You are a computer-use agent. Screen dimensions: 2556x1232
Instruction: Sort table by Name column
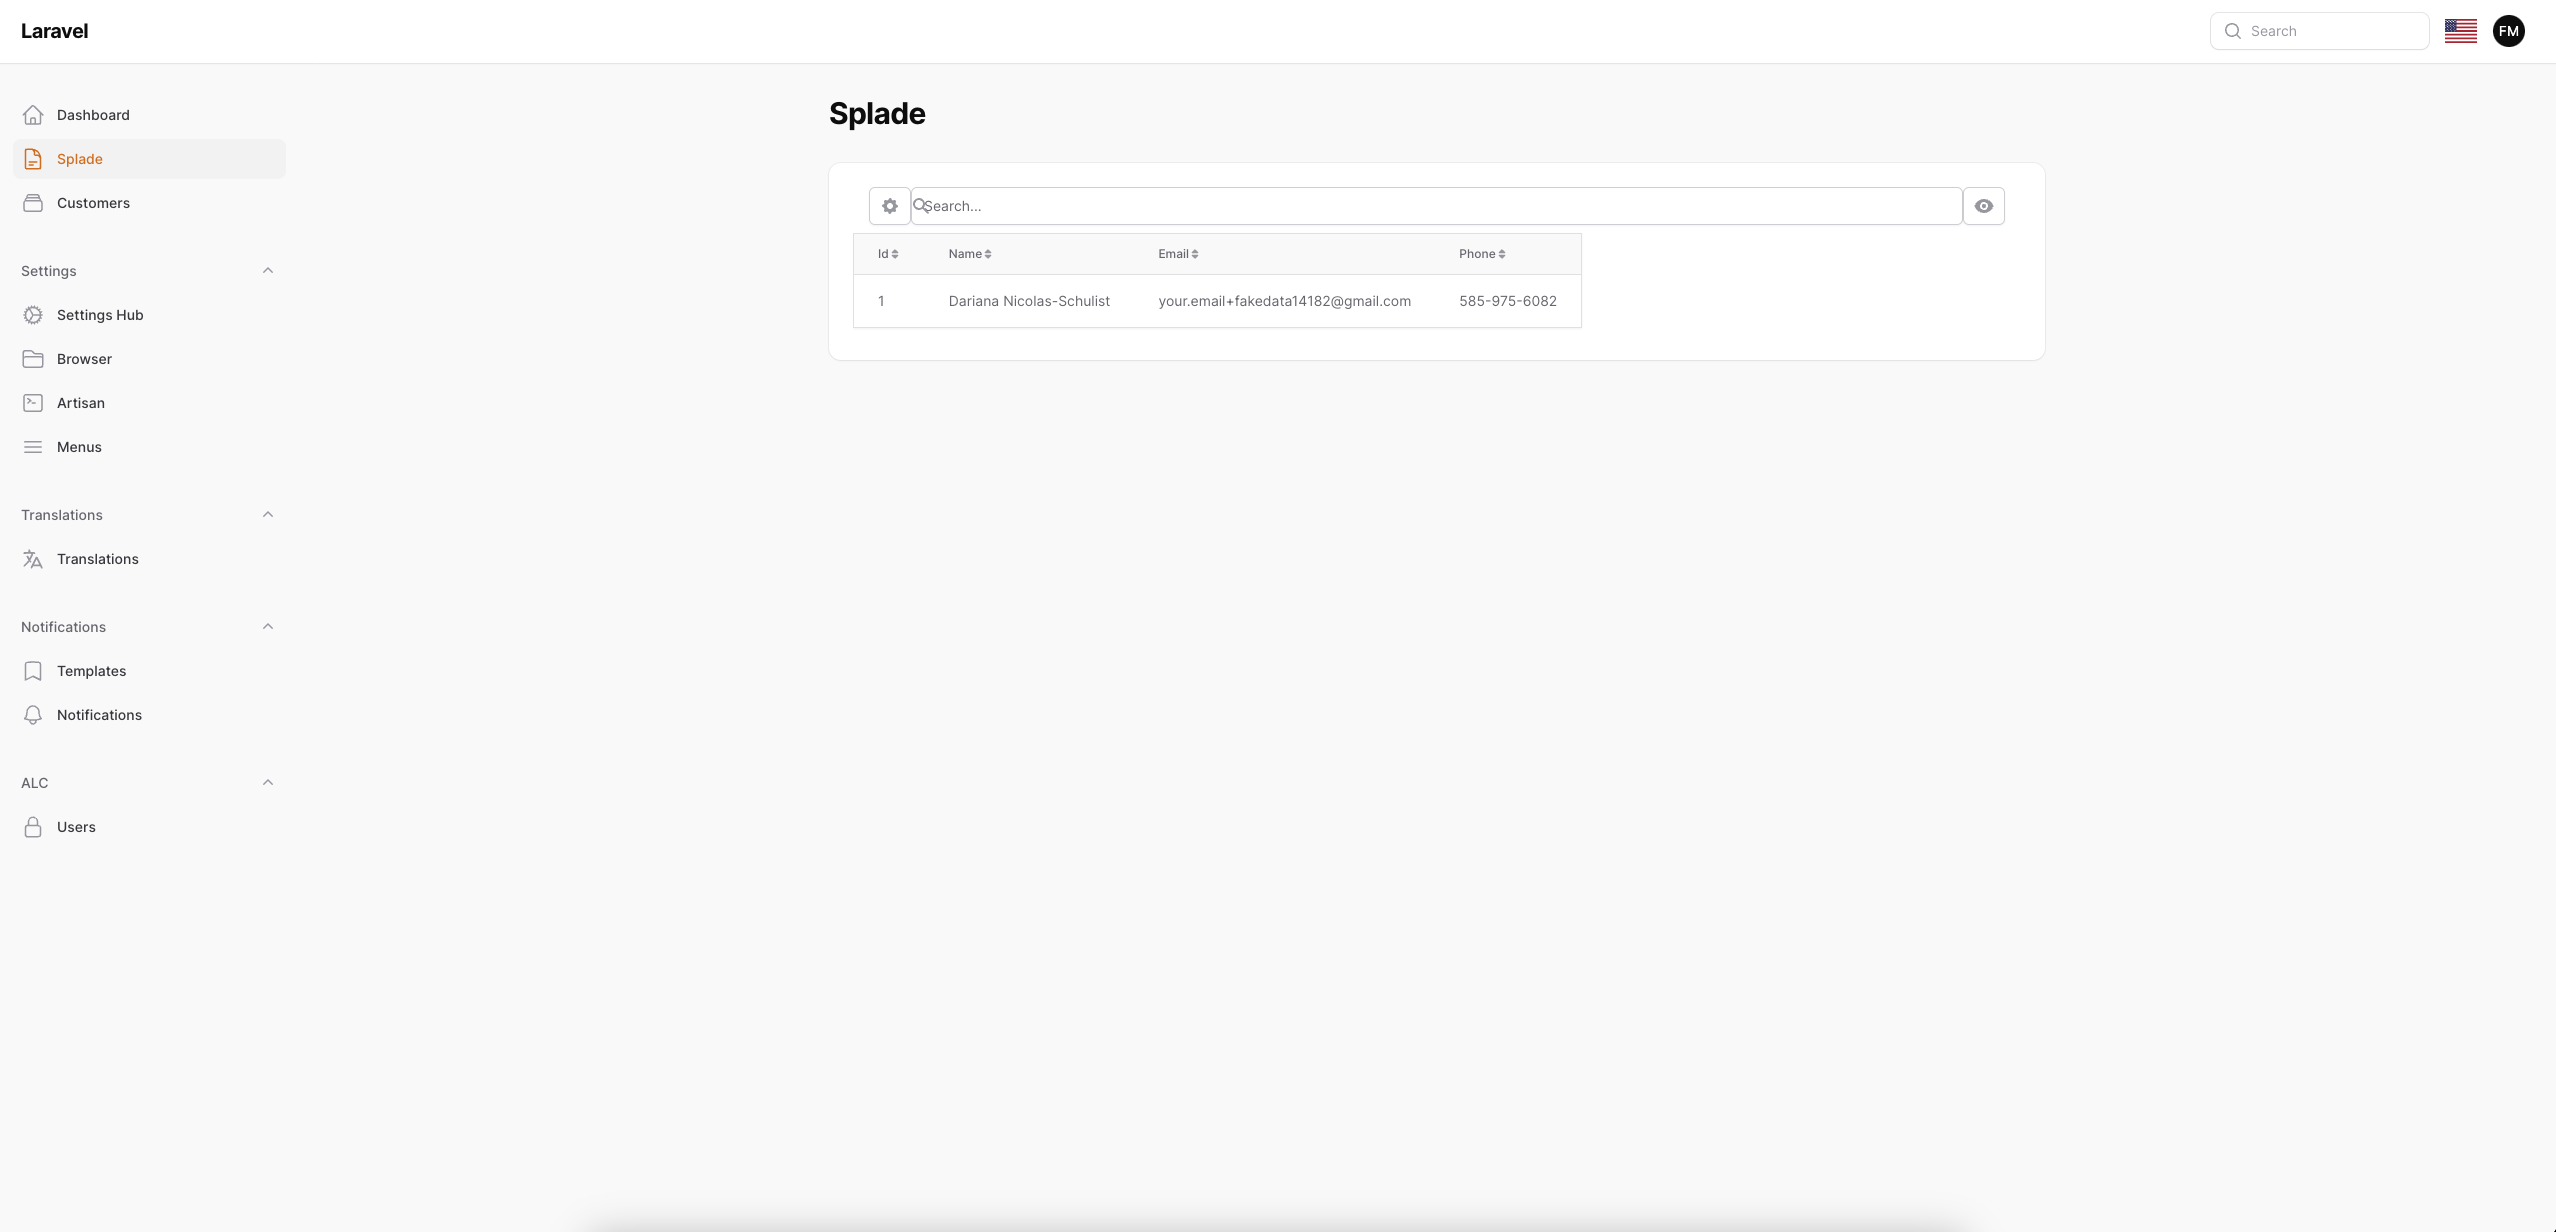coord(969,254)
